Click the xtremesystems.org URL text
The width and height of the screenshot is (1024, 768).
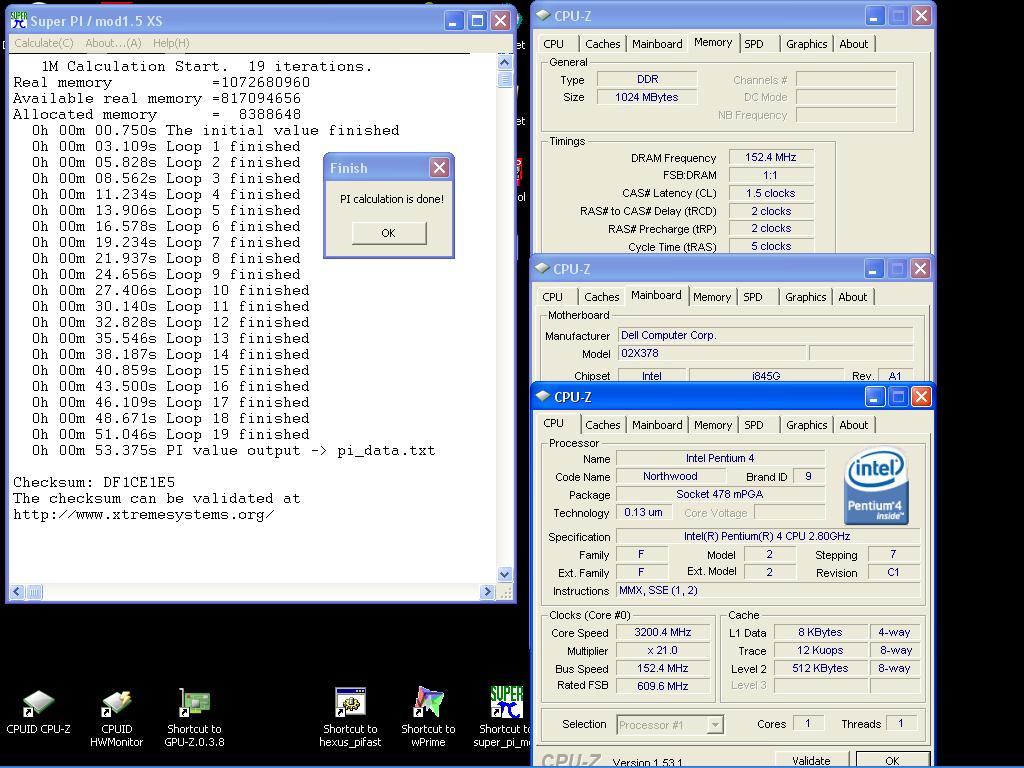click(143, 514)
